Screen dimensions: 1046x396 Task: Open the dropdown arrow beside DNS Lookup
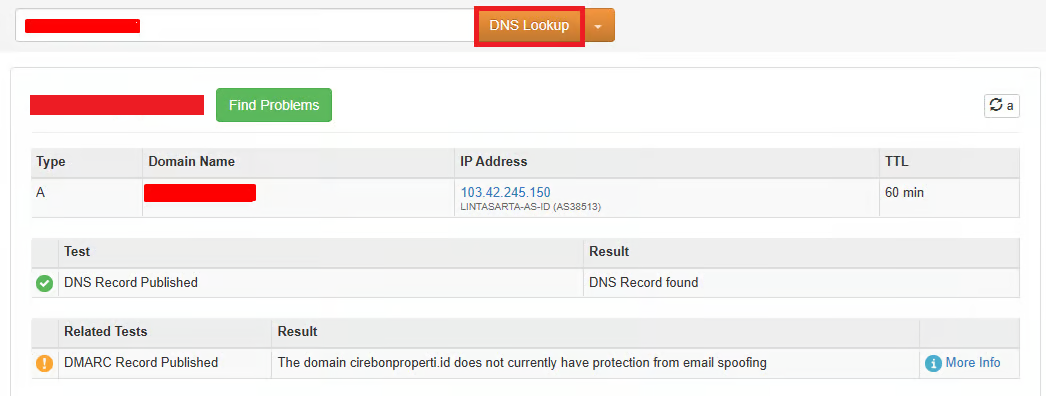click(598, 26)
